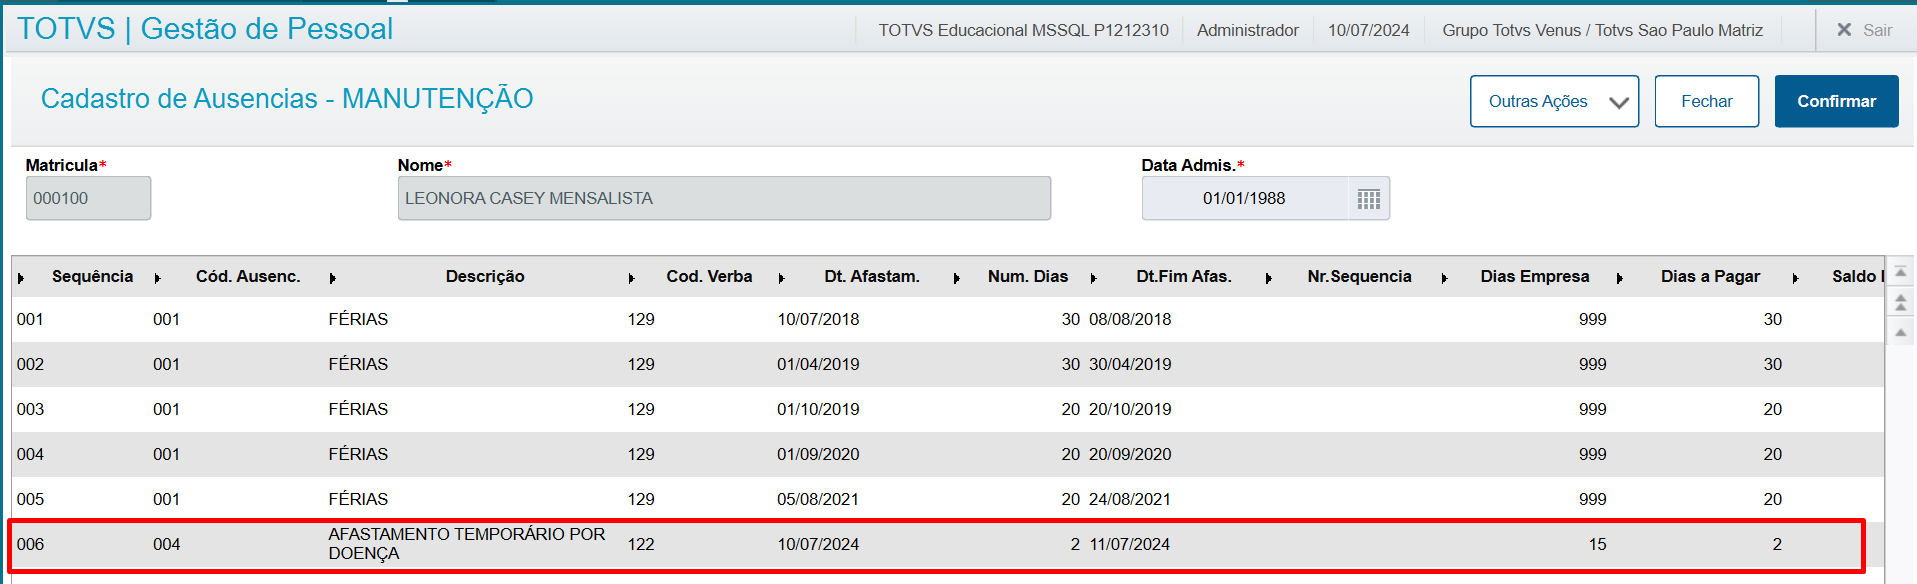1917x584 pixels.
Task: Click FÉRIAS description in row 003
Action: pos(358,409)
